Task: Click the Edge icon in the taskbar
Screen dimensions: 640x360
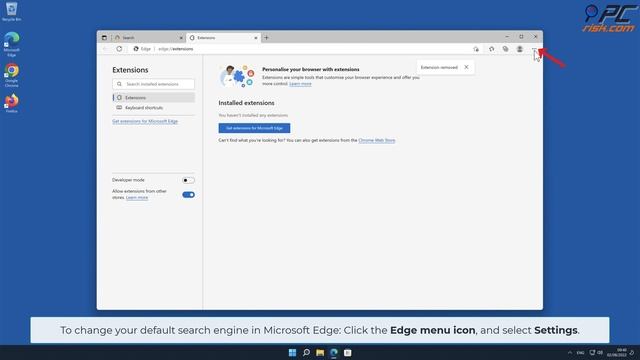Action: (x=334, y=353)
